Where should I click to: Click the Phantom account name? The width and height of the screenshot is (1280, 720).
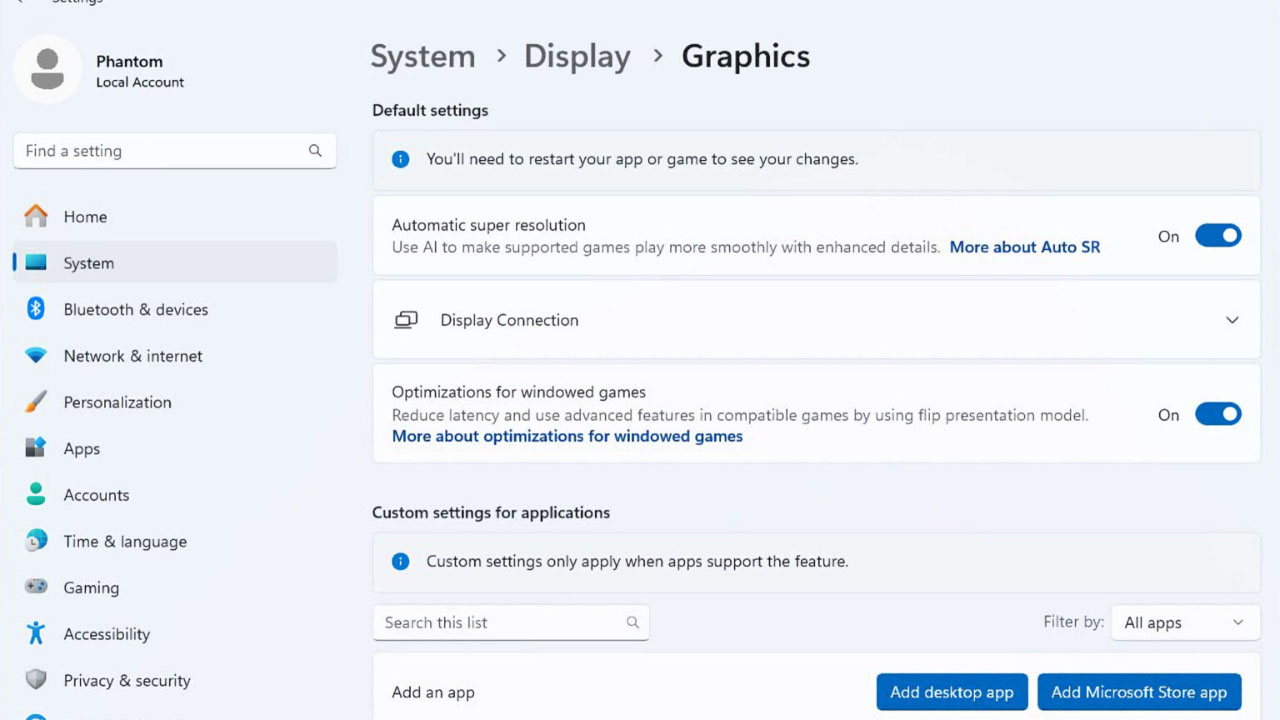point(129,61)
